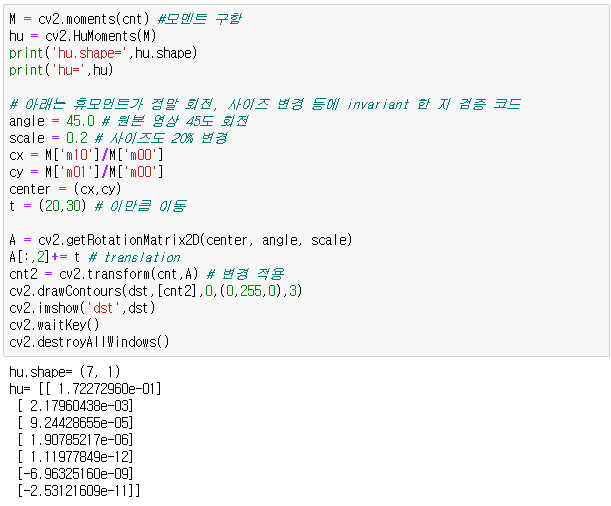Click the print('hu=',hu) line

[x=61, y=70]
